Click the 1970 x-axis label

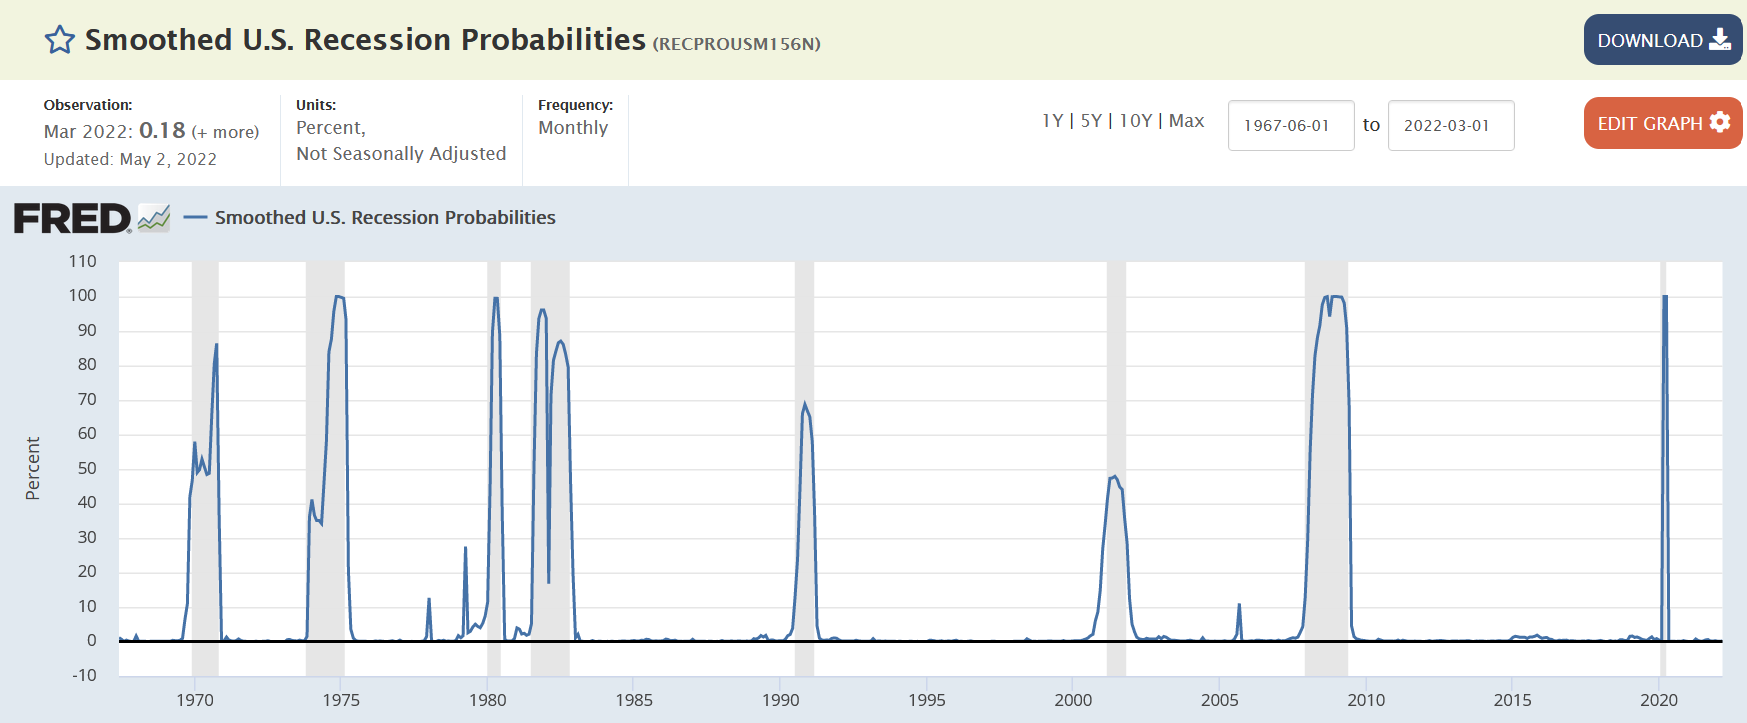195,700
